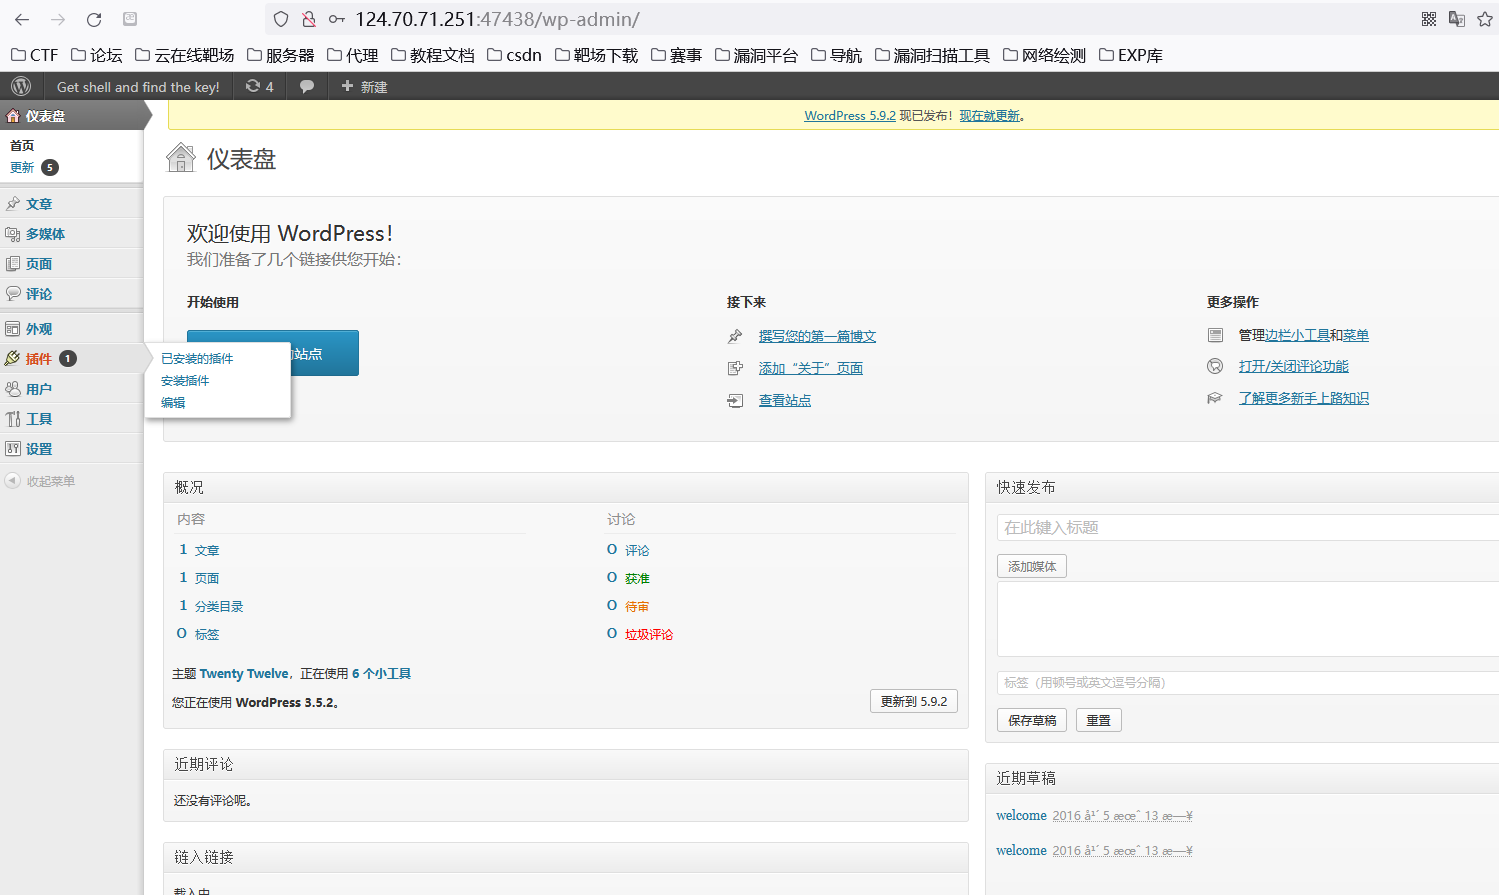The height and width of the screenshot is (895, 1499).
Task: Click 添加"关于"页面 link
Action: click(810, 368)
